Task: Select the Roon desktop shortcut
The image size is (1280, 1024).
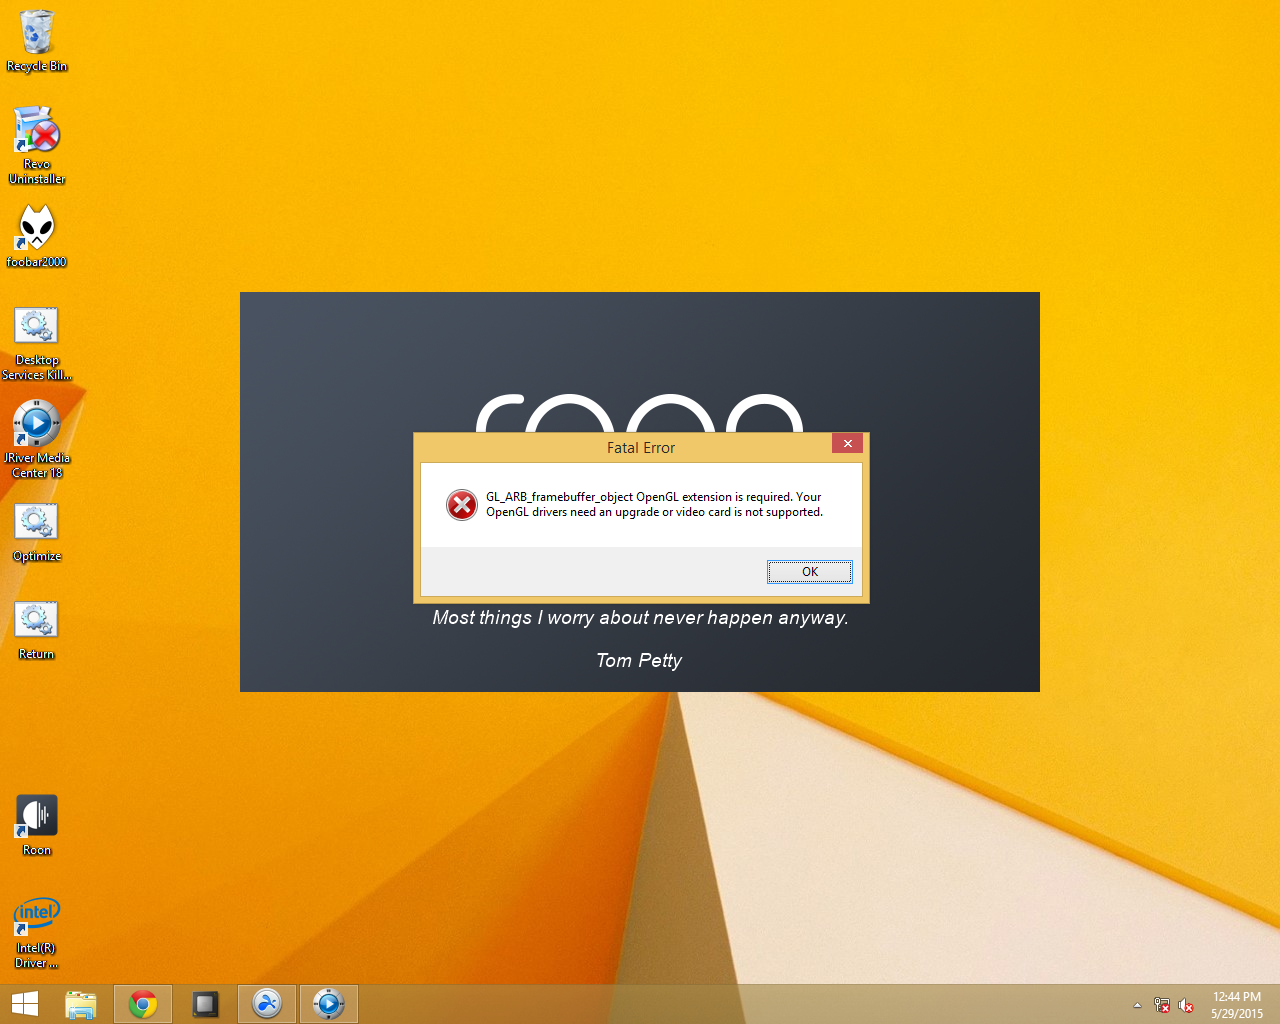Action: [37, 817]
